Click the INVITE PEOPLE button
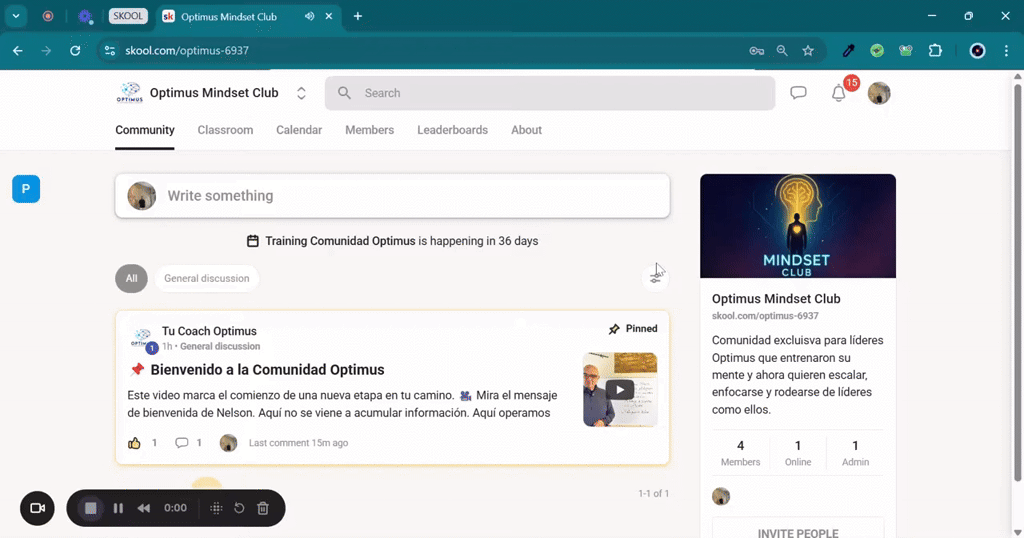 coord(798,529)
